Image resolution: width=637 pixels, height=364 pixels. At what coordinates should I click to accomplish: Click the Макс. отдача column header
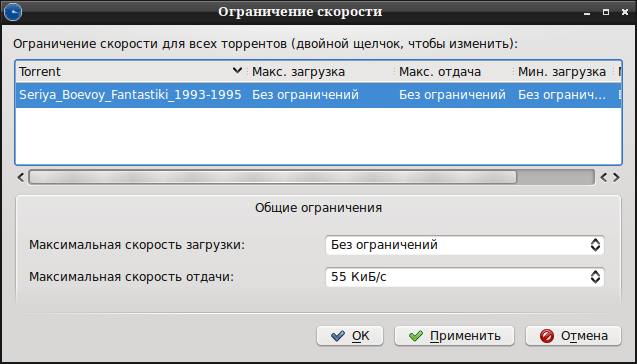[x=453, y=72]
